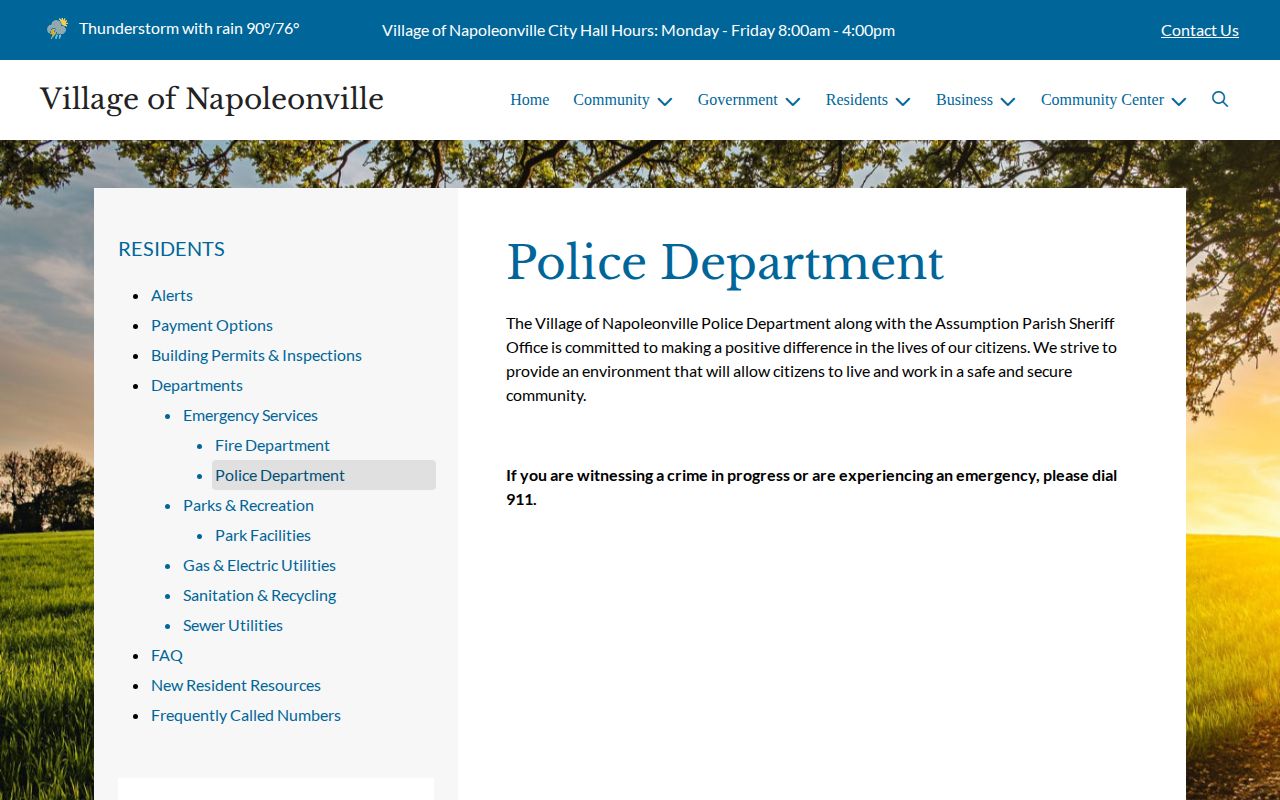Screen dimensions: 1280x800
Task: Open FAQ in the sidebar
Action: pyautogui.click(x=167, y=655)
